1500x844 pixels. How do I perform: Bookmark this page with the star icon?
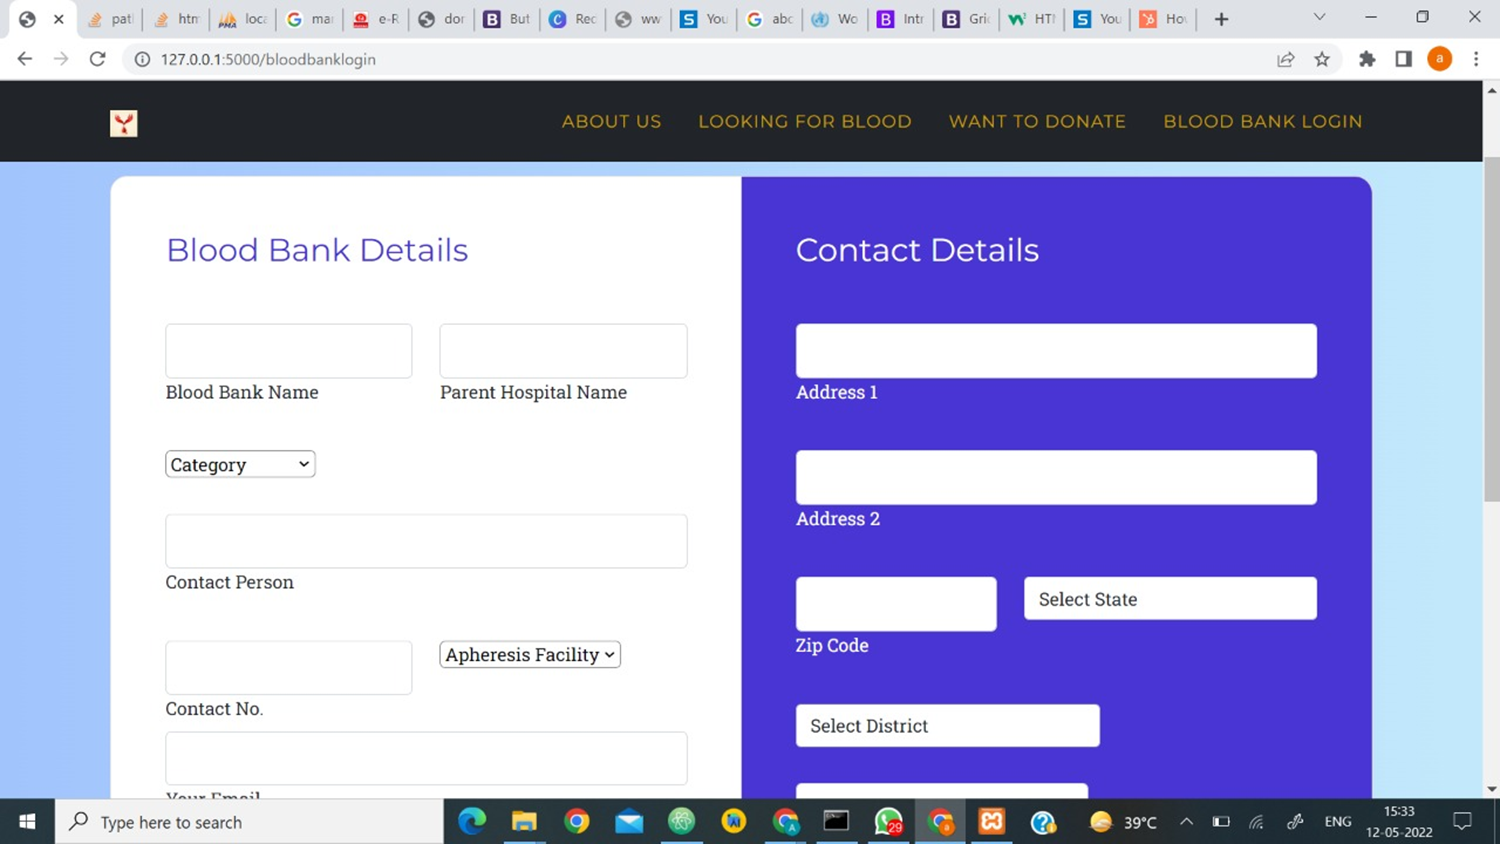point(1322,59)
